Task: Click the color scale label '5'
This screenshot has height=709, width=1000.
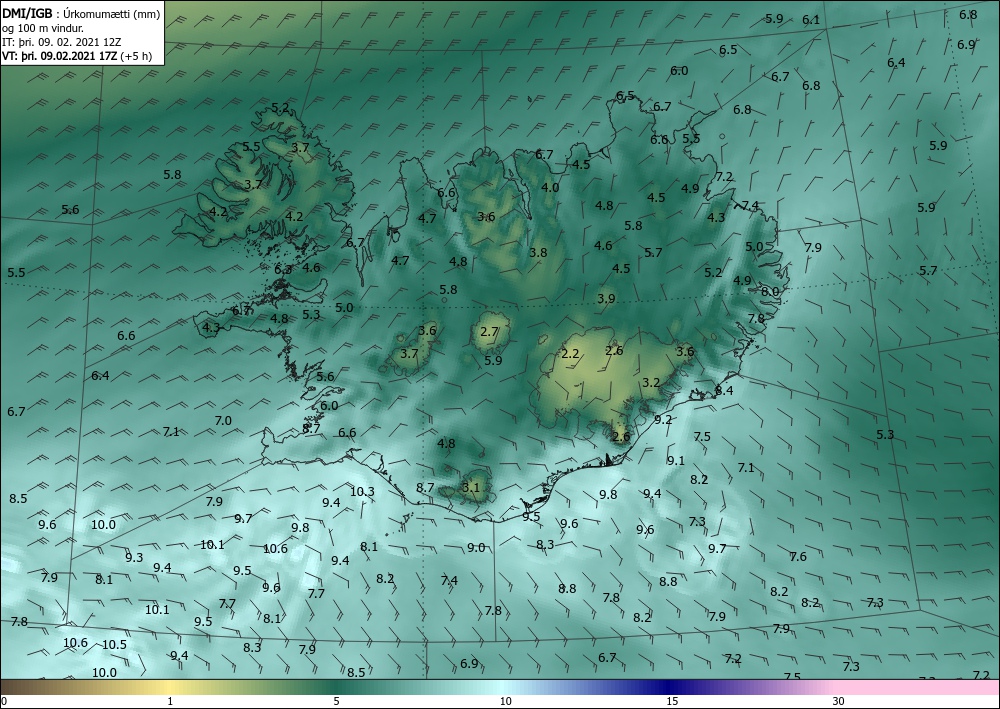Action: coord(336,701)
